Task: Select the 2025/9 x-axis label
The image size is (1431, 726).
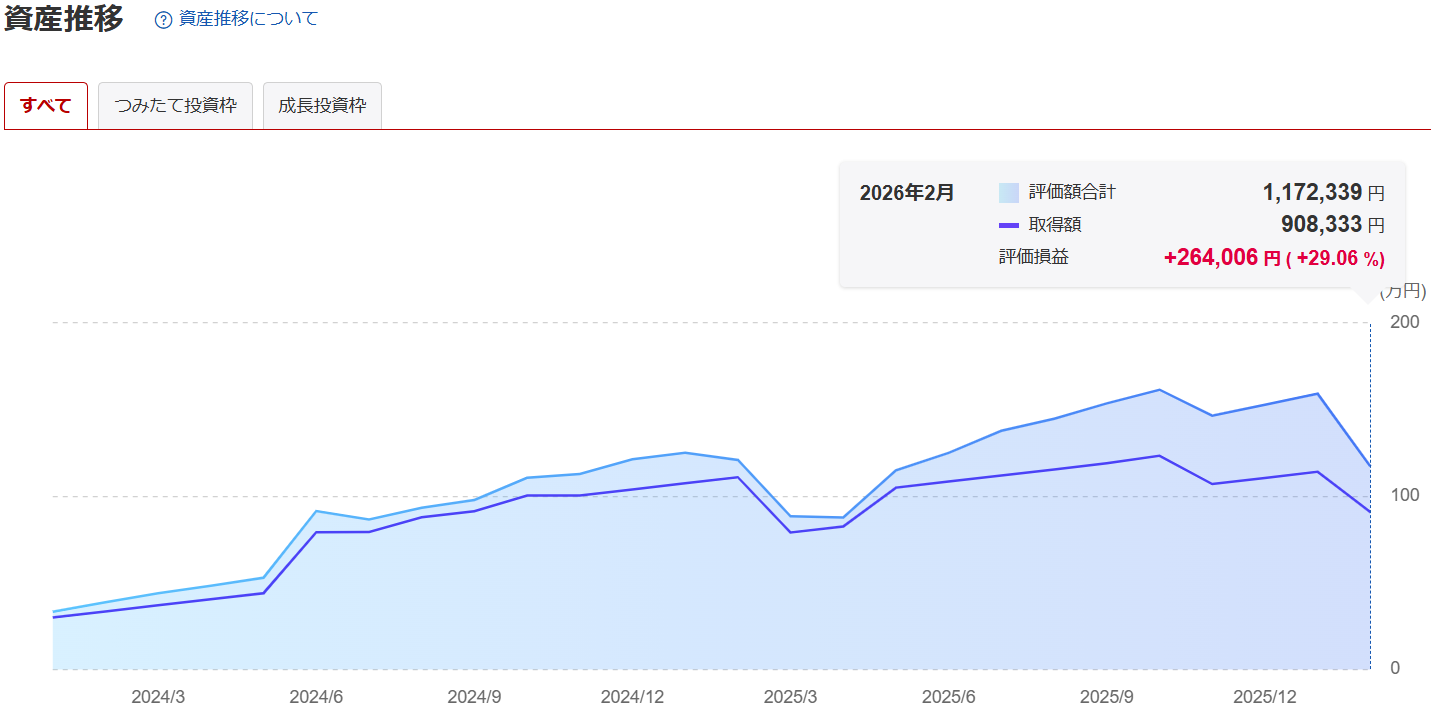Action: (1107, 697)
